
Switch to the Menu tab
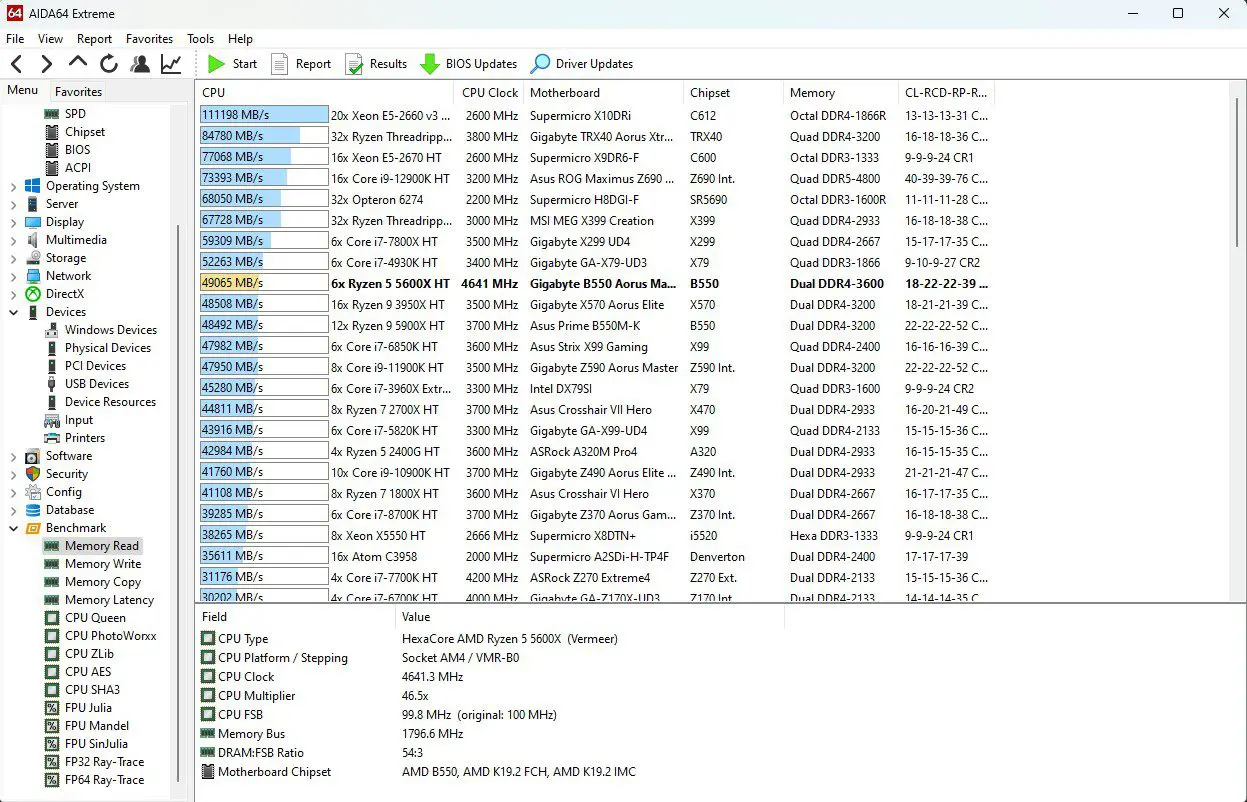(x=22, y=91)
